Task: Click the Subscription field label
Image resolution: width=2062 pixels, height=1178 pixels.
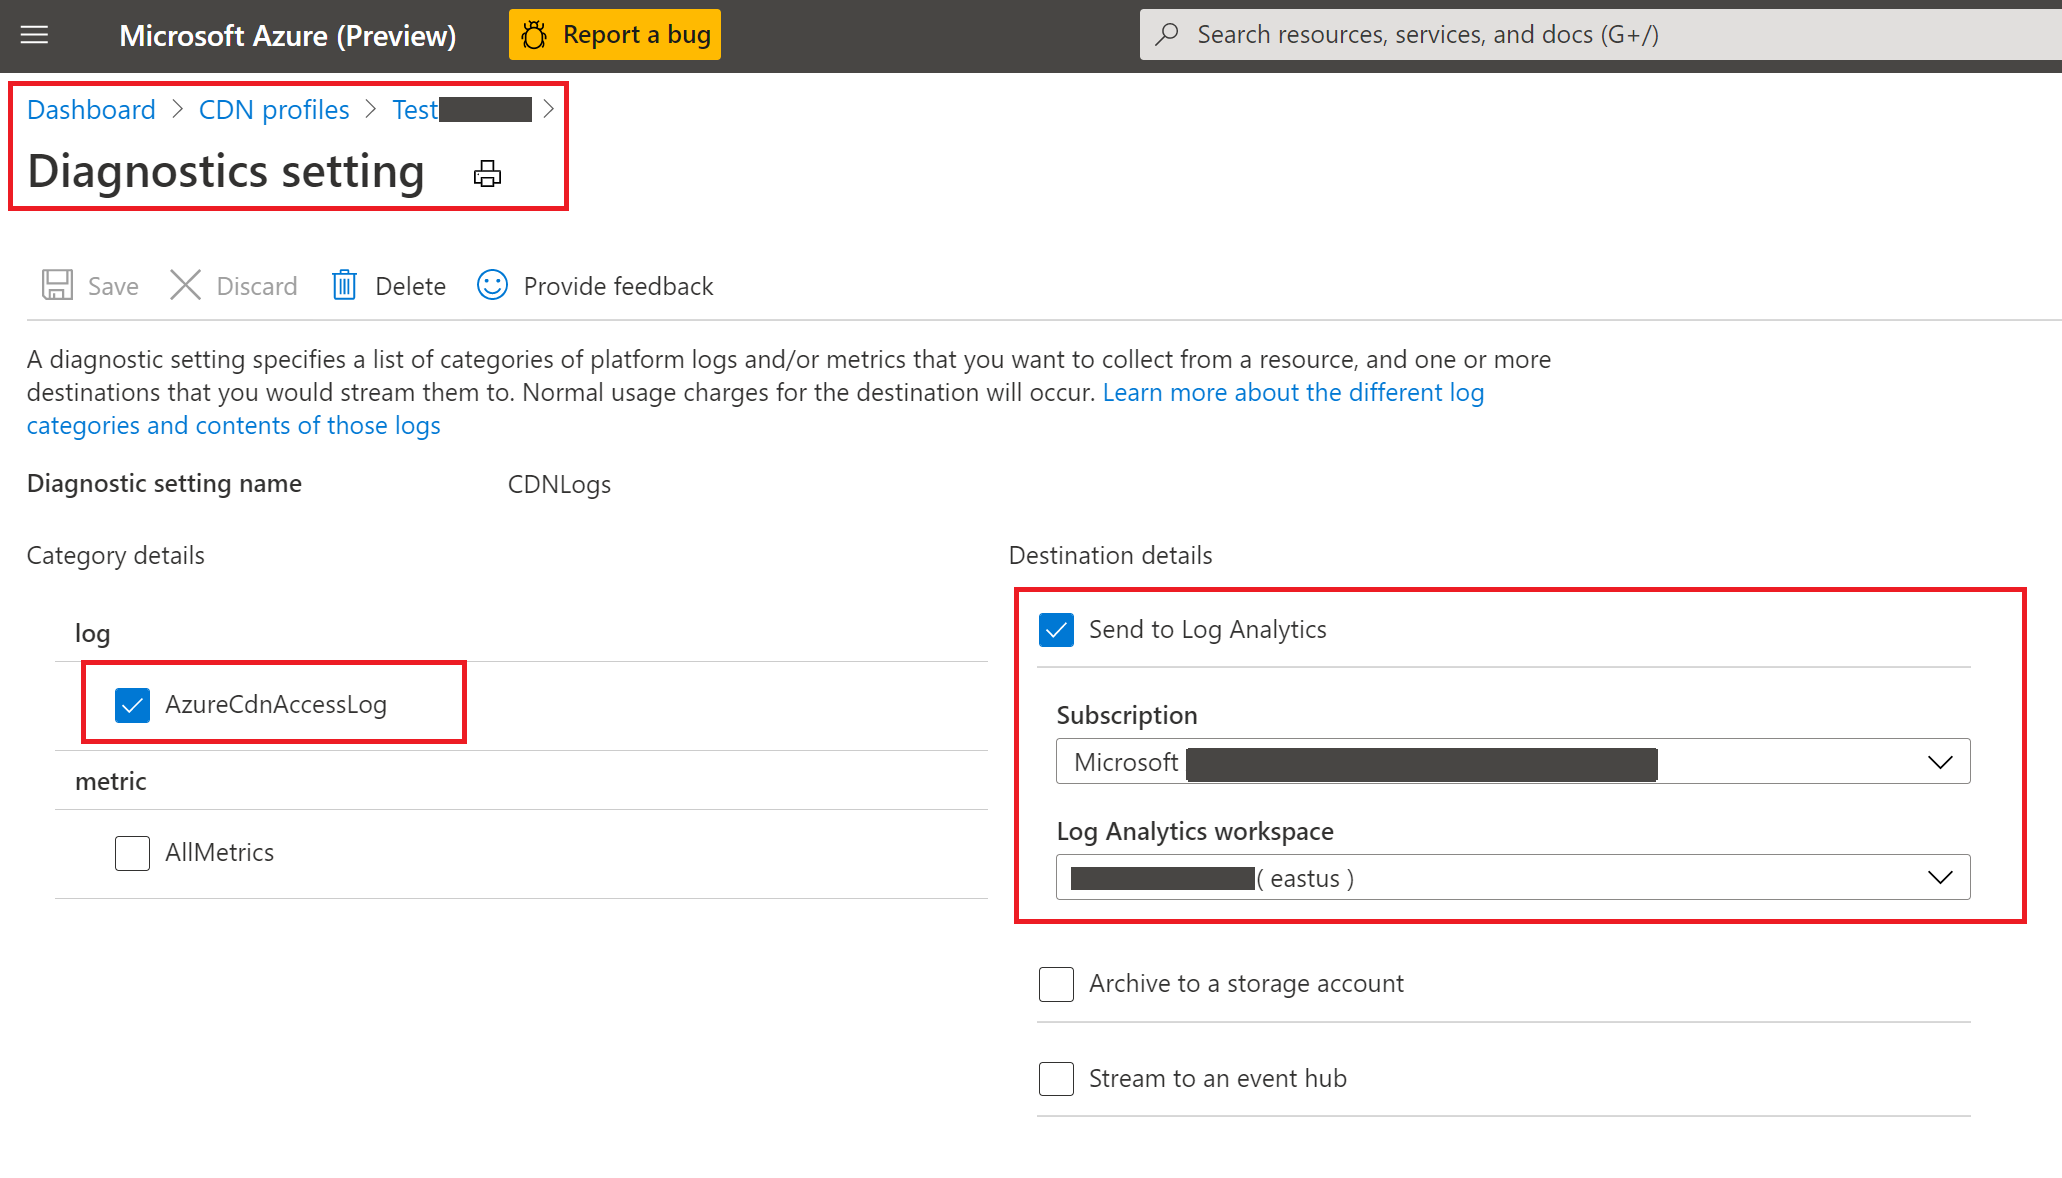Action: (x=1127, y=715)
